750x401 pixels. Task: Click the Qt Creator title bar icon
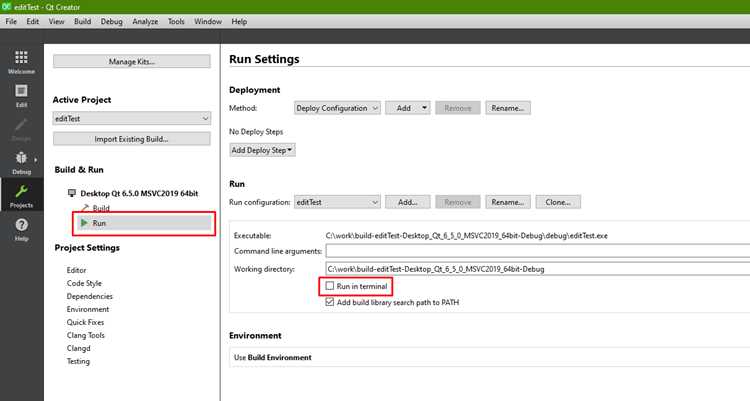click(6, 7)
